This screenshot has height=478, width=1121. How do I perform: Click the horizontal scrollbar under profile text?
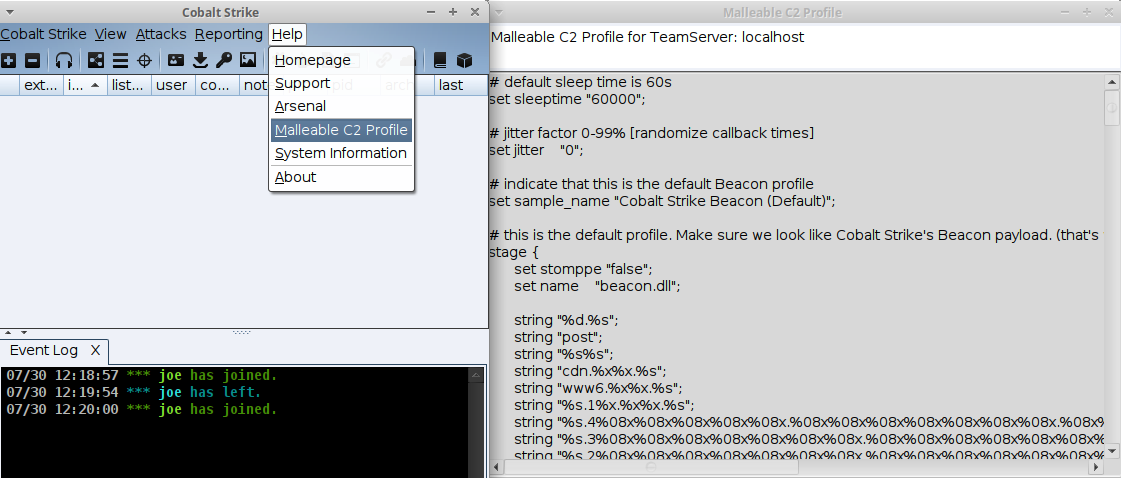(x=797, y=467)
